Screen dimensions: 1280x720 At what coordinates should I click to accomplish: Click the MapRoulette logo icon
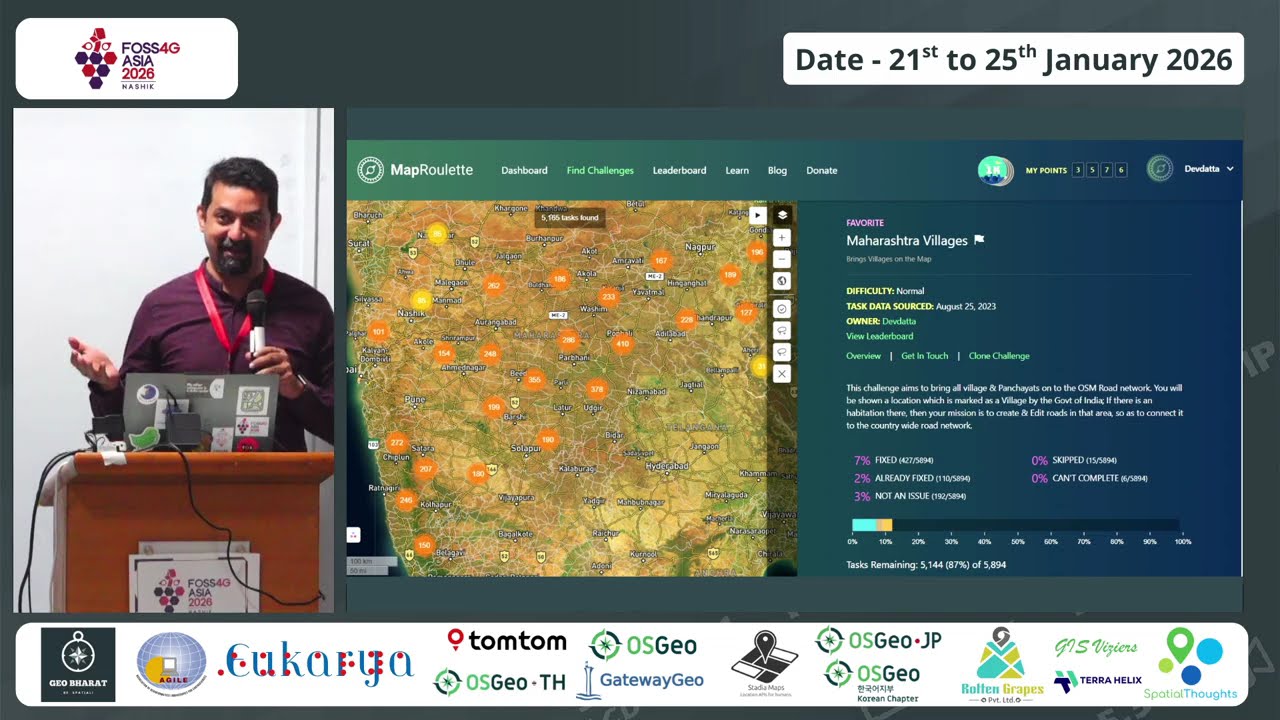pyautogui.click(x=370, y=170)
